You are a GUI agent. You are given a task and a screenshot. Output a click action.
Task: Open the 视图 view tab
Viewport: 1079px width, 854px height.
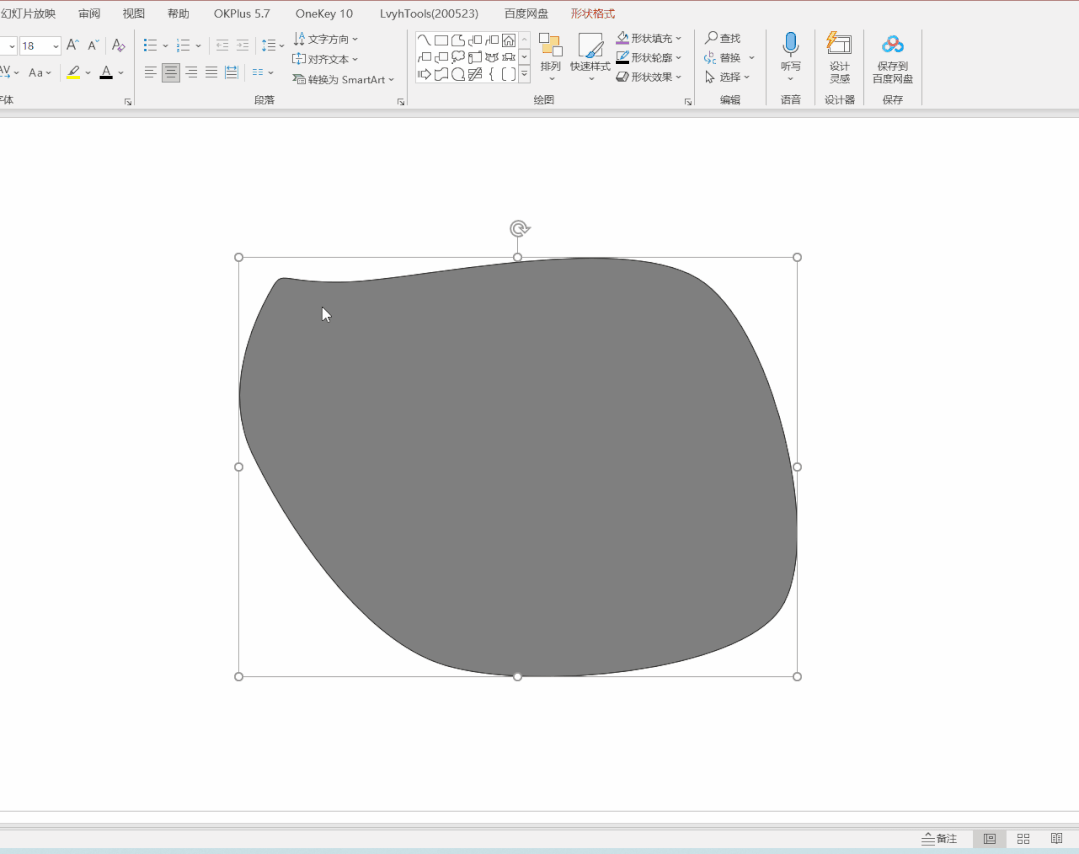pos(133,14)
